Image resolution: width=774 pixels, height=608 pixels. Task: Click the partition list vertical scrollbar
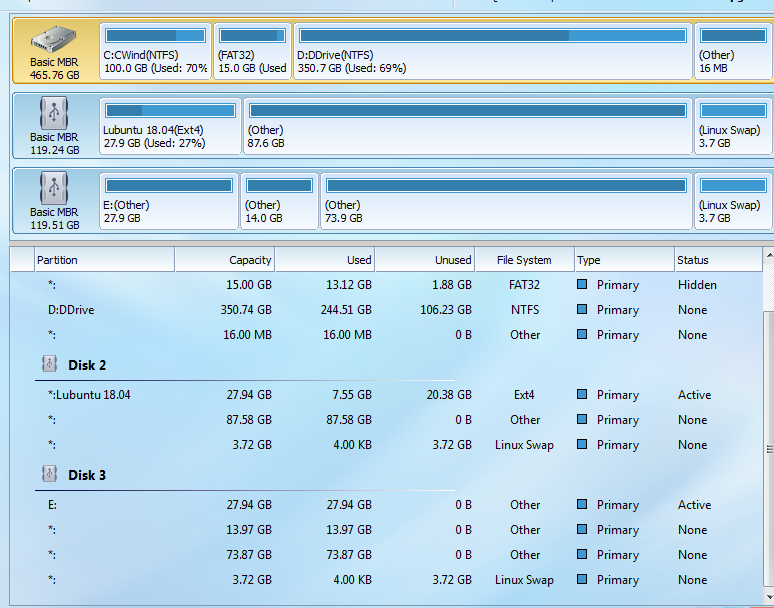[767, 450]
